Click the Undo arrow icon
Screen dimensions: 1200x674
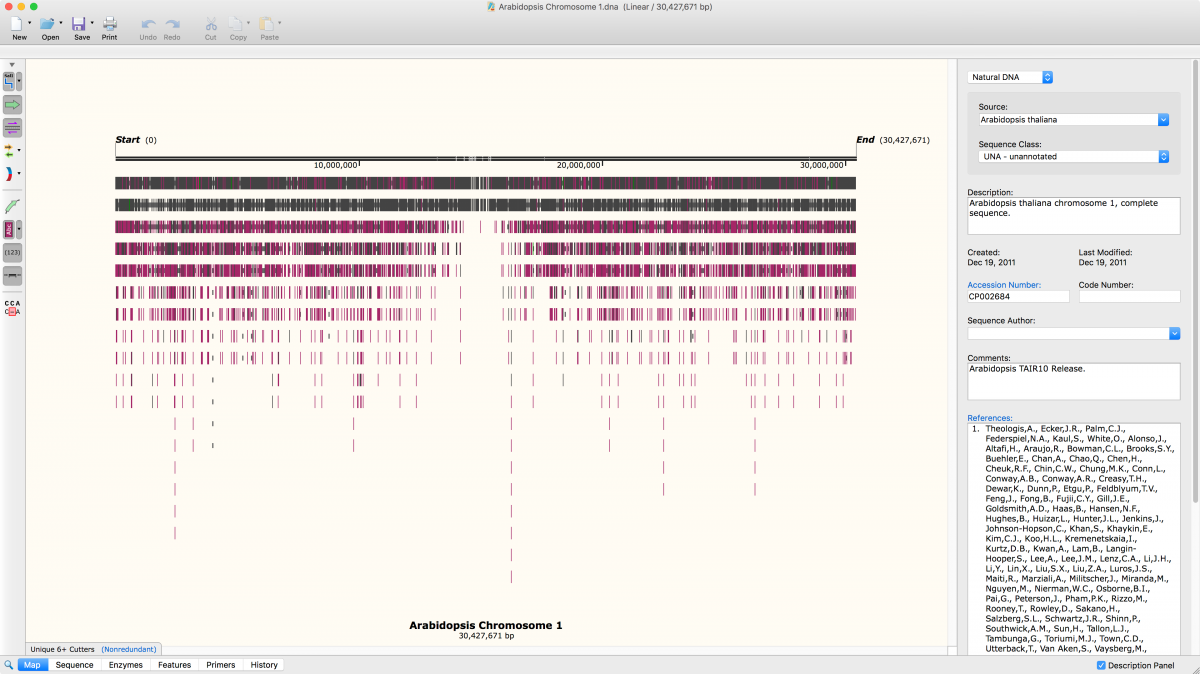tap(148, 23)
